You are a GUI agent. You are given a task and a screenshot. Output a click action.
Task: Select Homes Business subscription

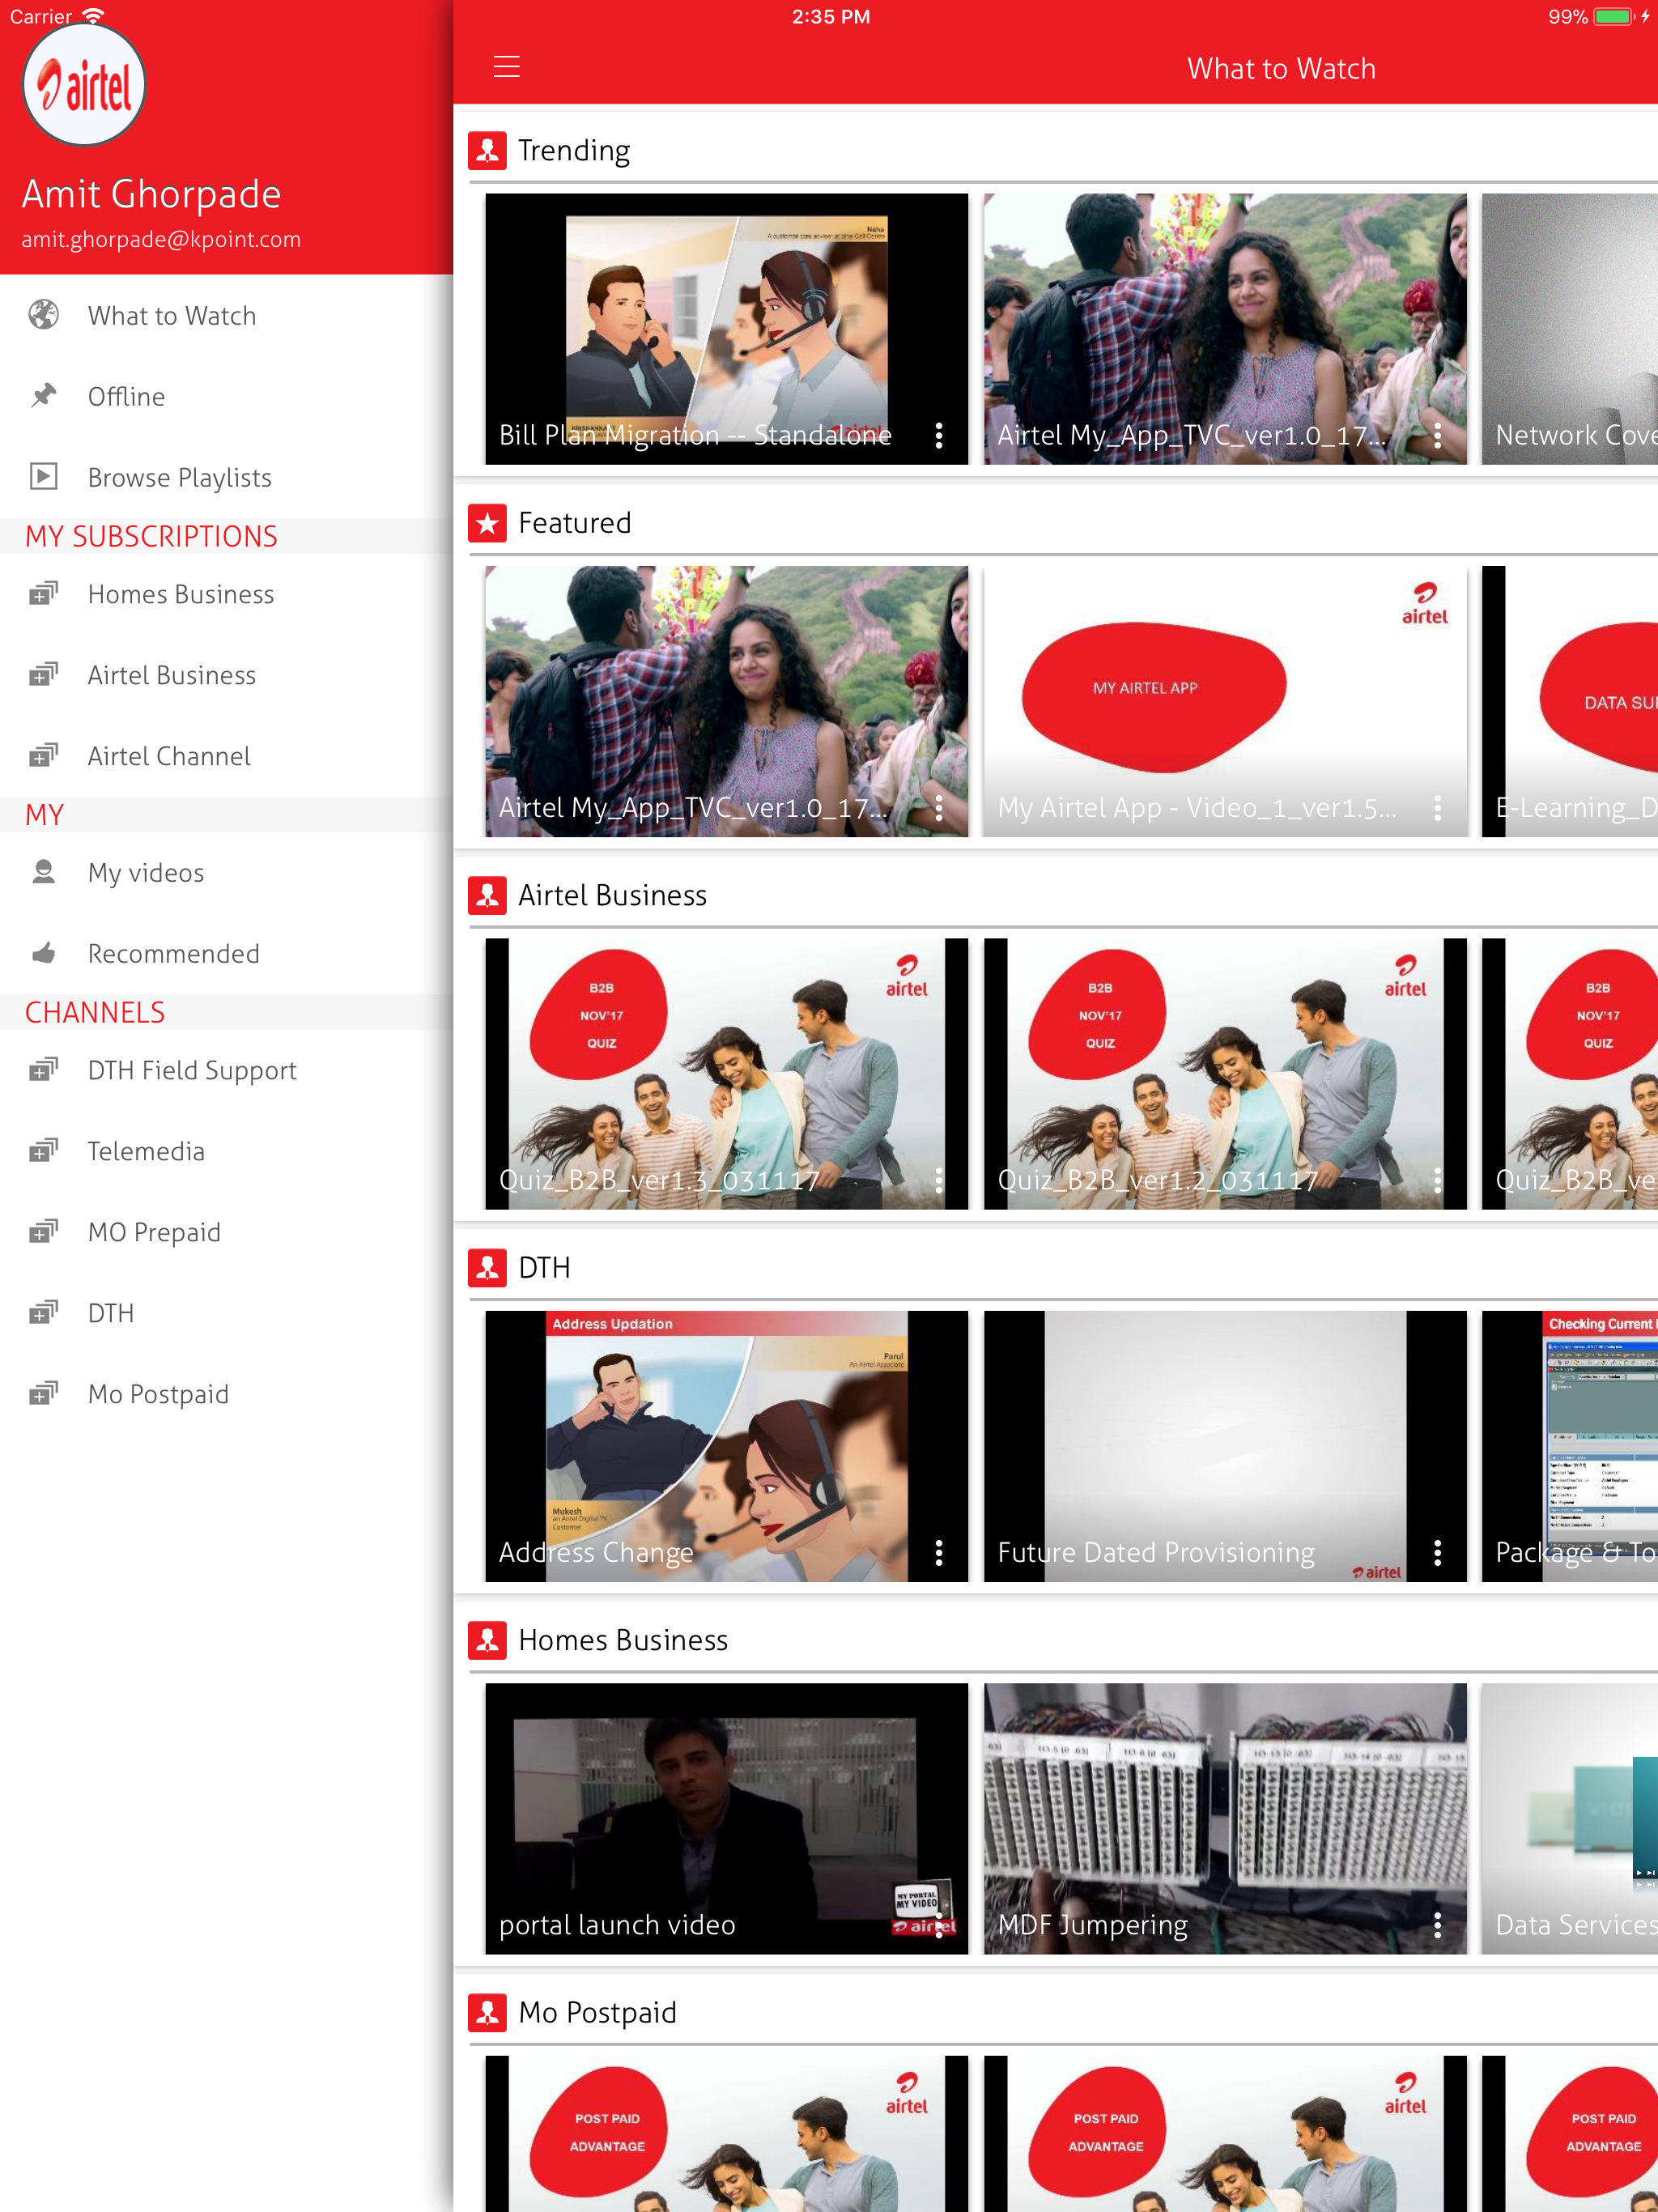click(x=226, y=594)
